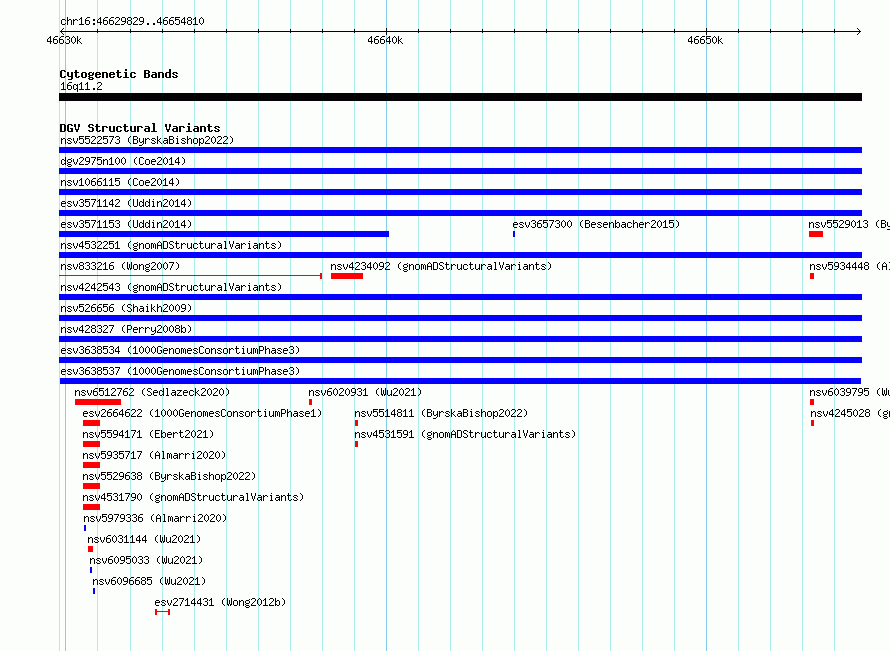The height and width of the screenshot is (651, 890).
Task: Select the nsv6031144 (Wu2021) label
Action: coord(144,539)
